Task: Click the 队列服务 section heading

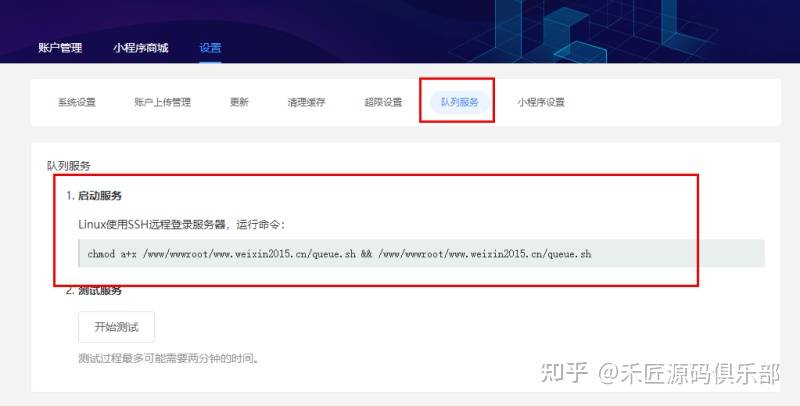Action: coord(68,166)
